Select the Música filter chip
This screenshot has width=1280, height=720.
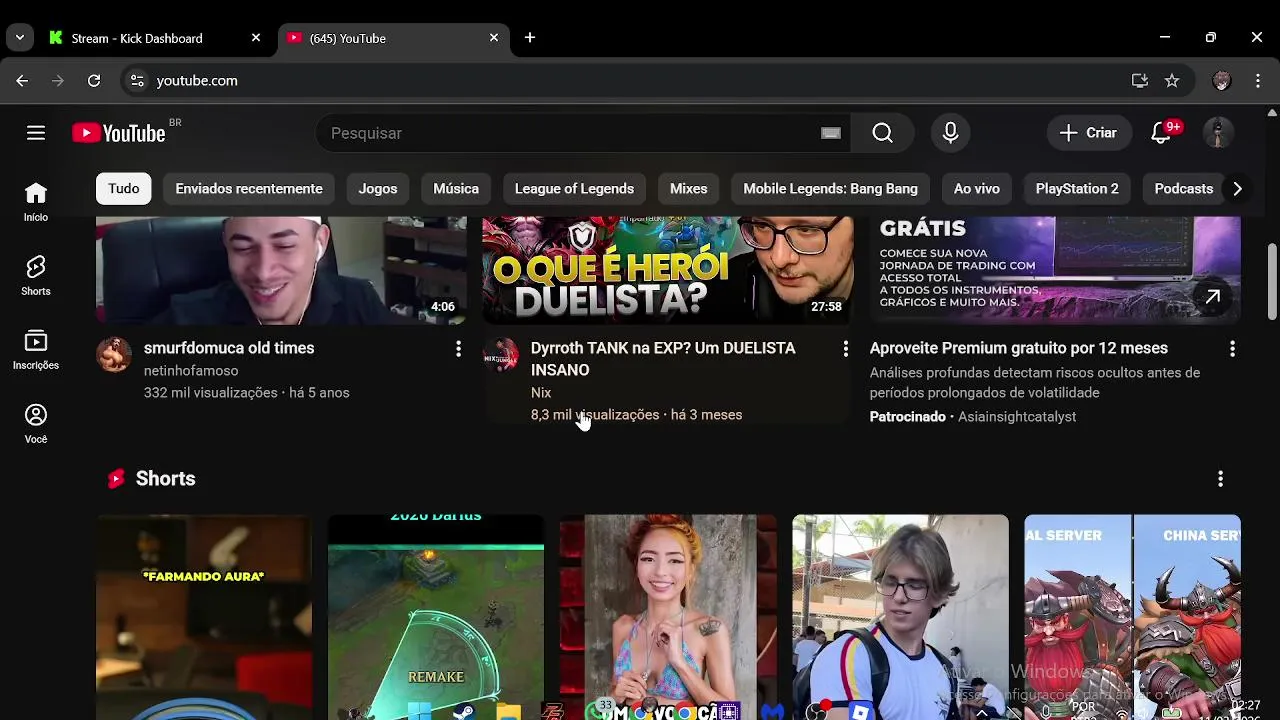pyautogui.click(x=456, y=189)
